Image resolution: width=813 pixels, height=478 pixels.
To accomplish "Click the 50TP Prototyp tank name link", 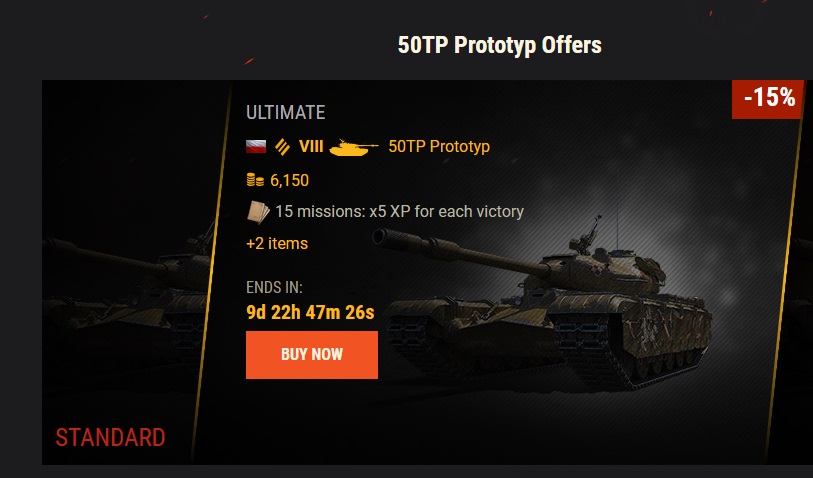I will point(439,146).
